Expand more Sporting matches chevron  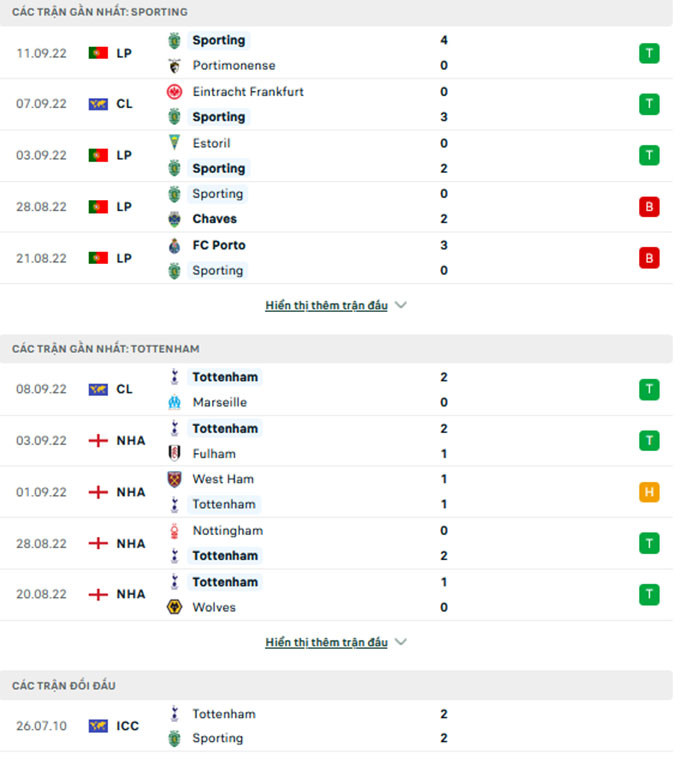pos(401,306)
